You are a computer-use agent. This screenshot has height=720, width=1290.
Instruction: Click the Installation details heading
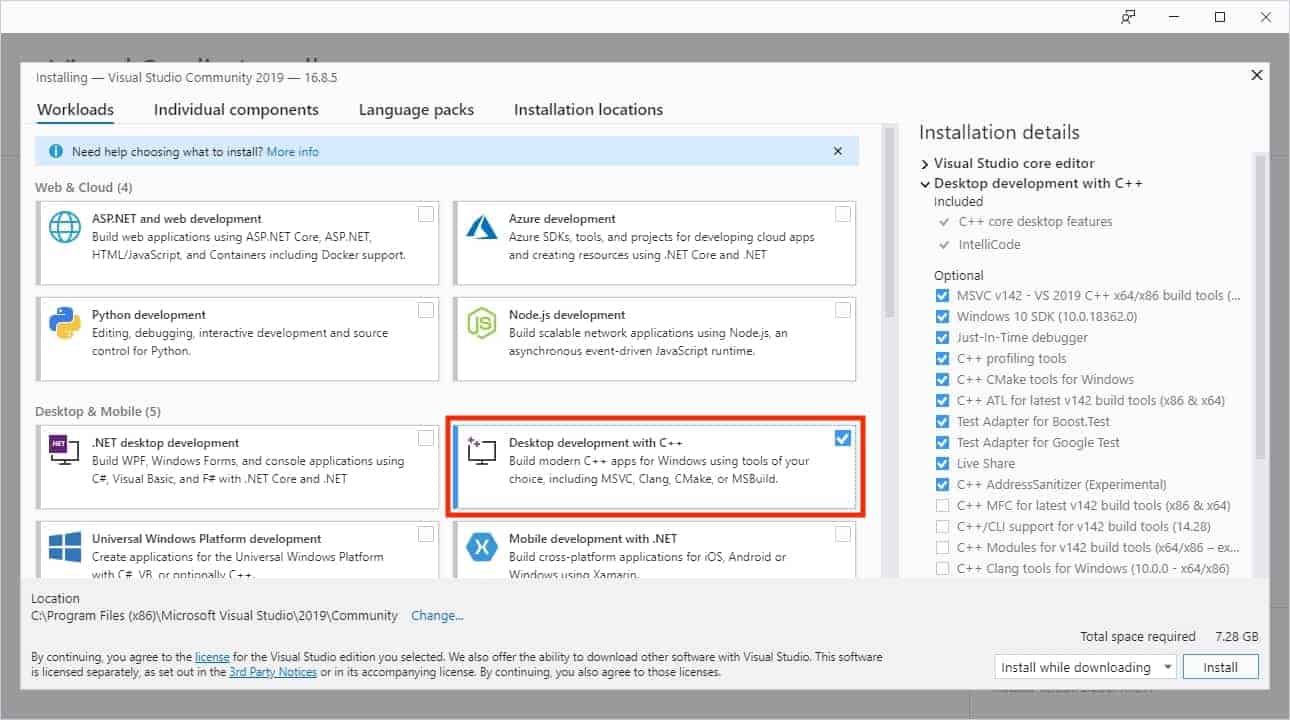pos(999,133)
